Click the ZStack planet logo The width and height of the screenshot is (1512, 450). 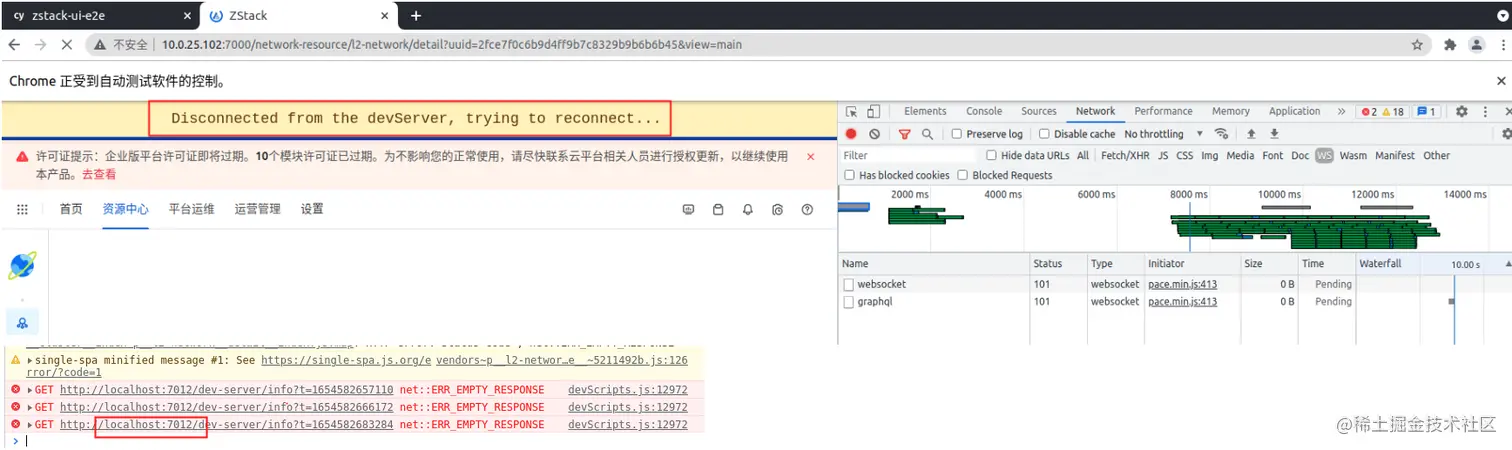22,265
